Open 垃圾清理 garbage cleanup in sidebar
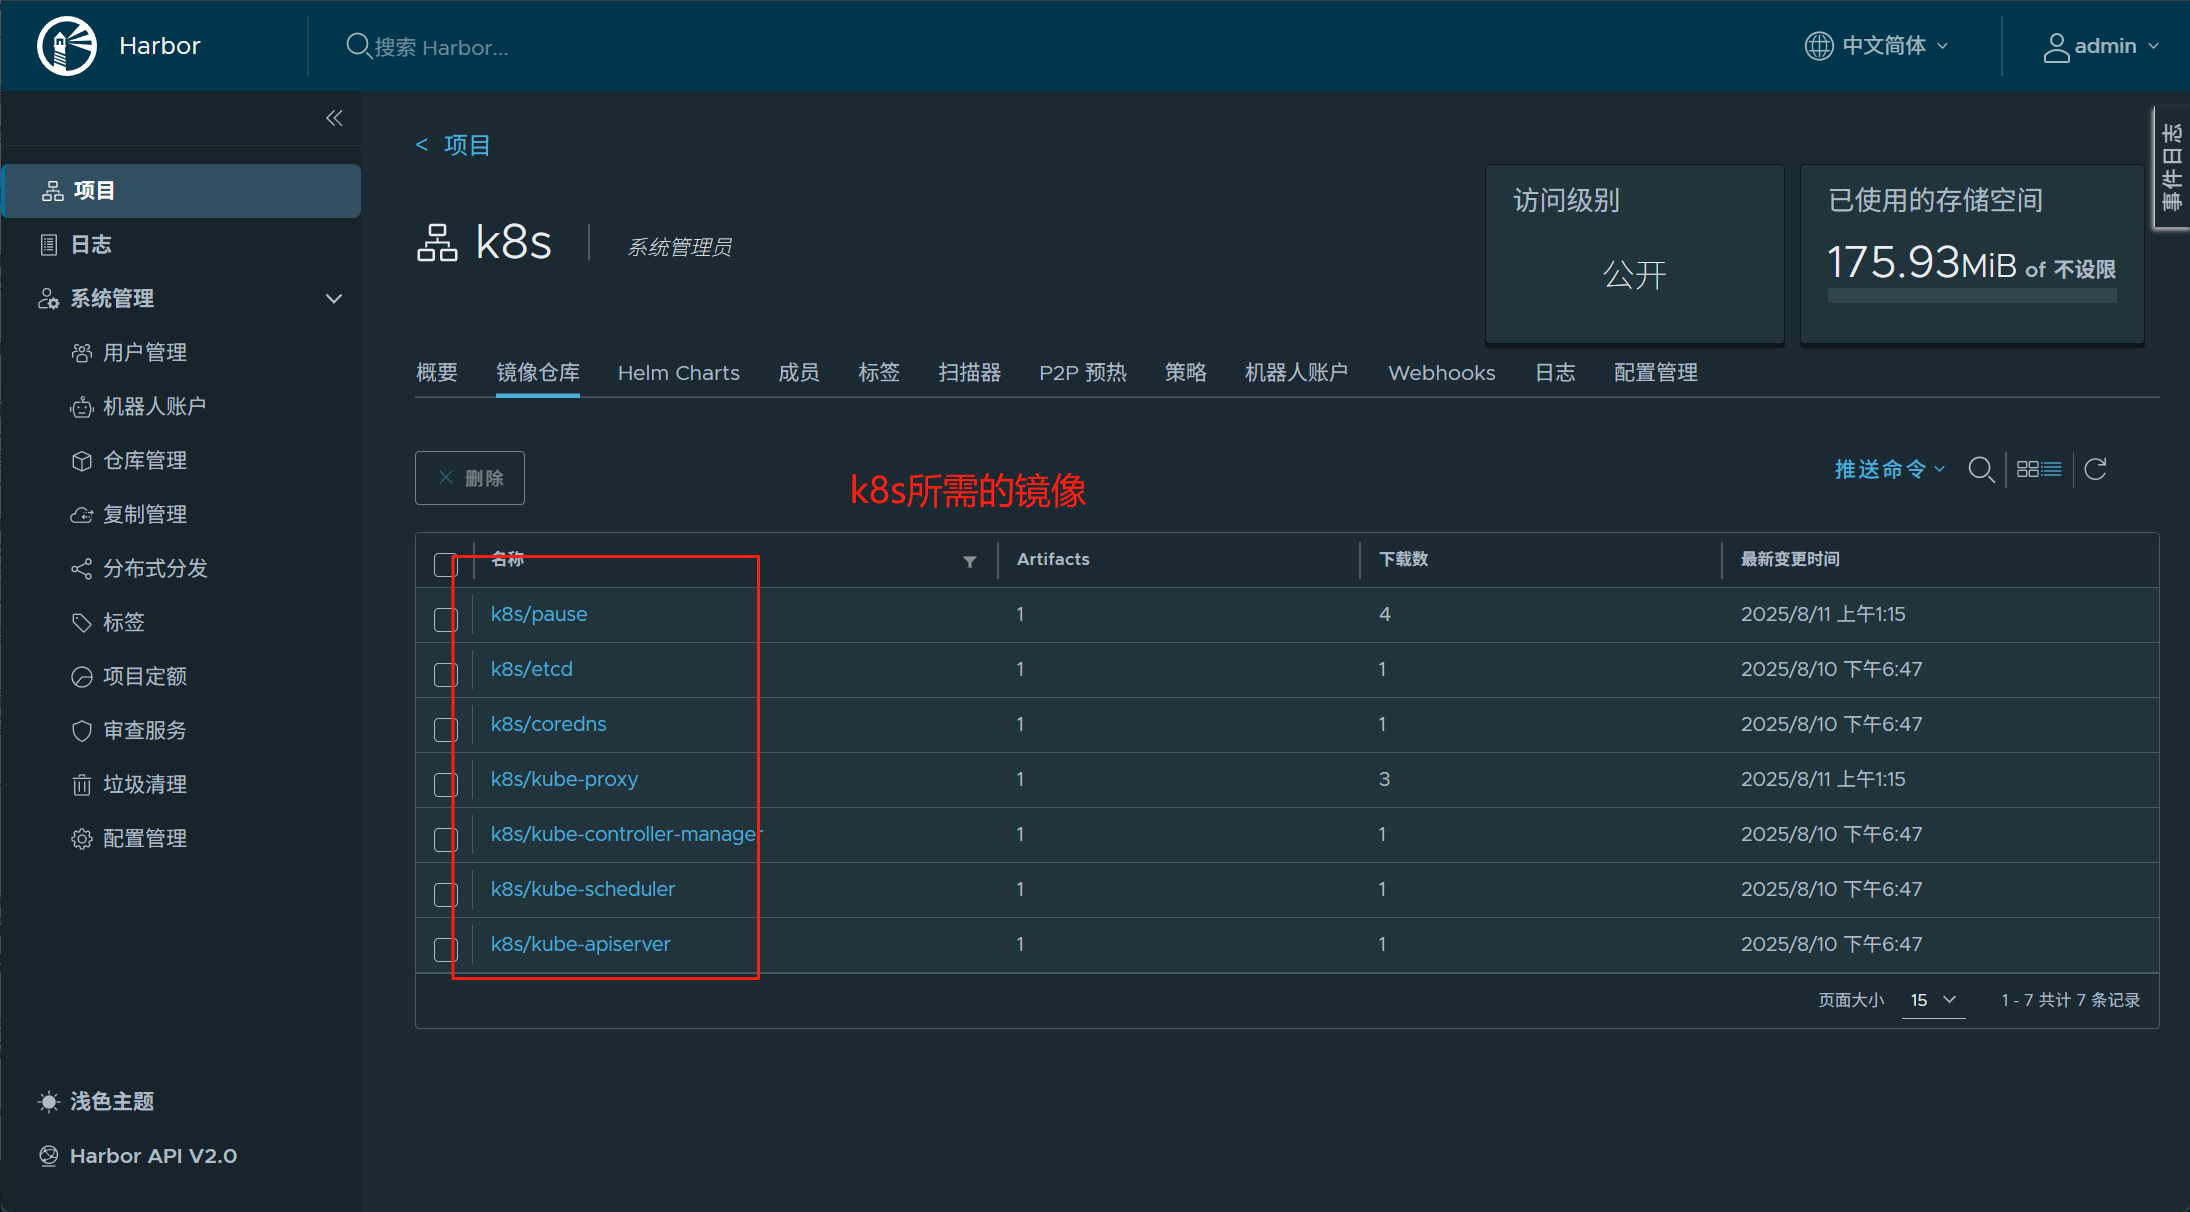 coord(144,784)
